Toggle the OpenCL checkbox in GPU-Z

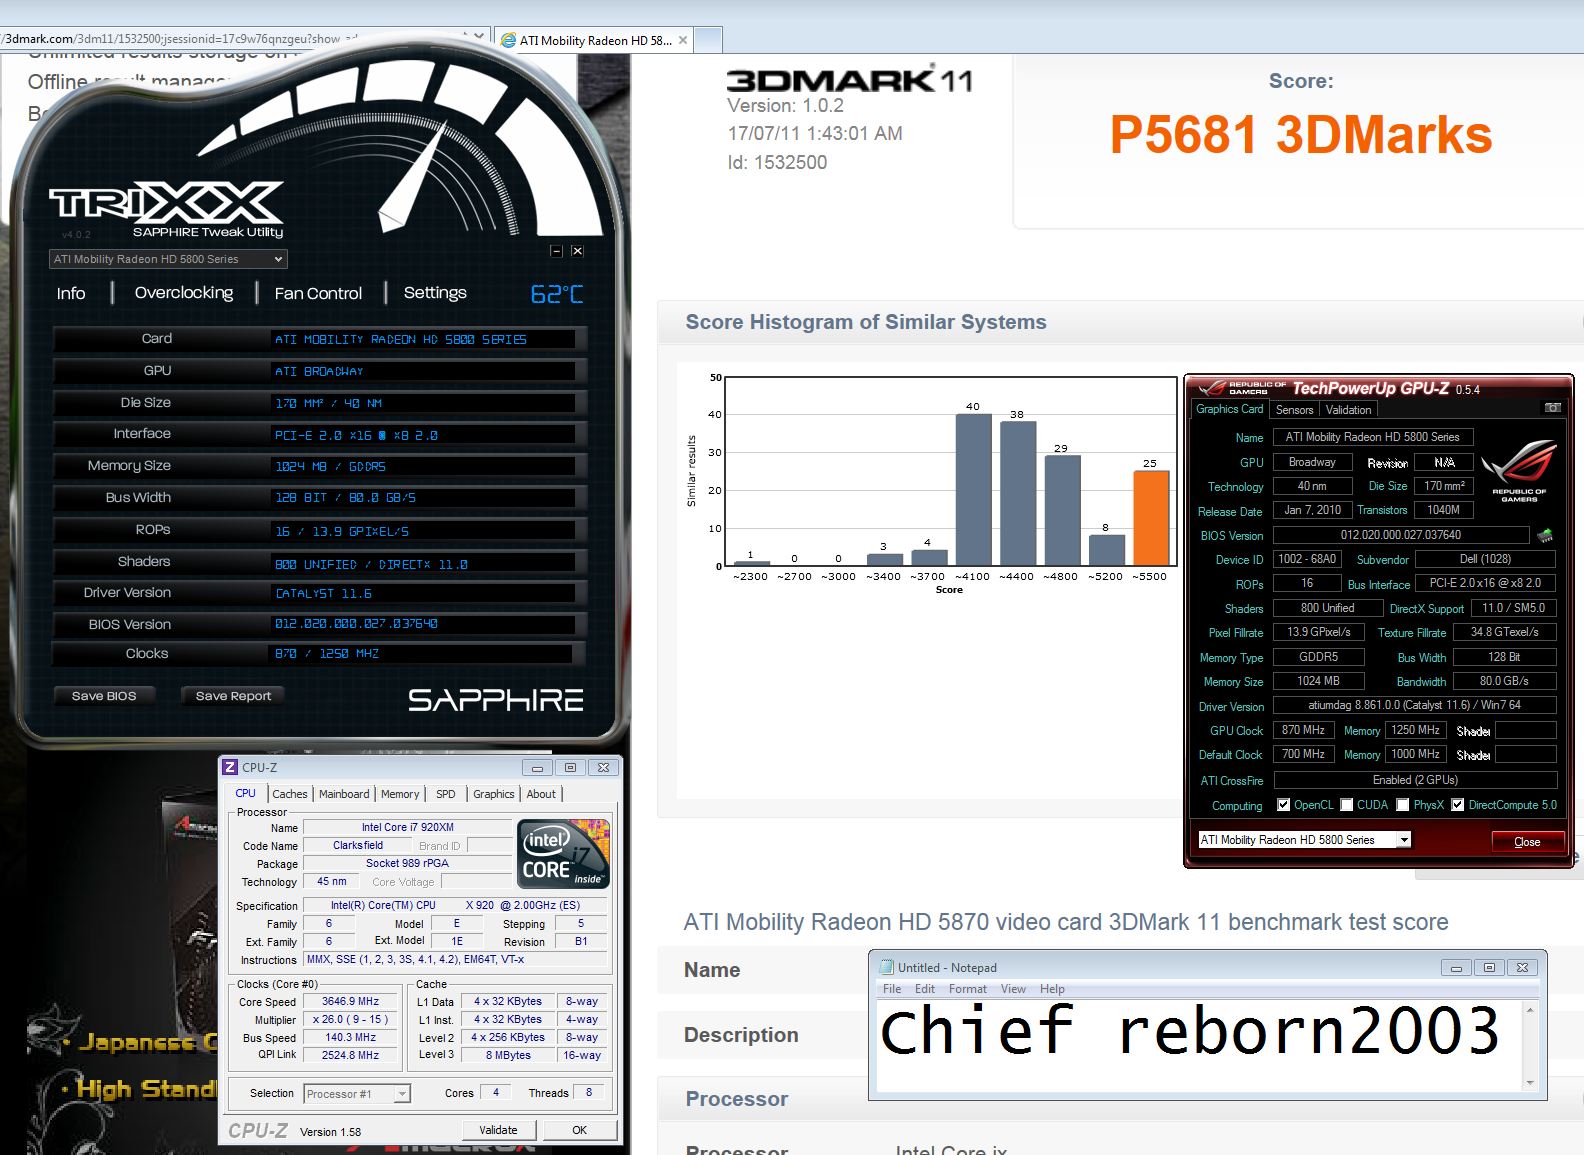click(1283, 805)
